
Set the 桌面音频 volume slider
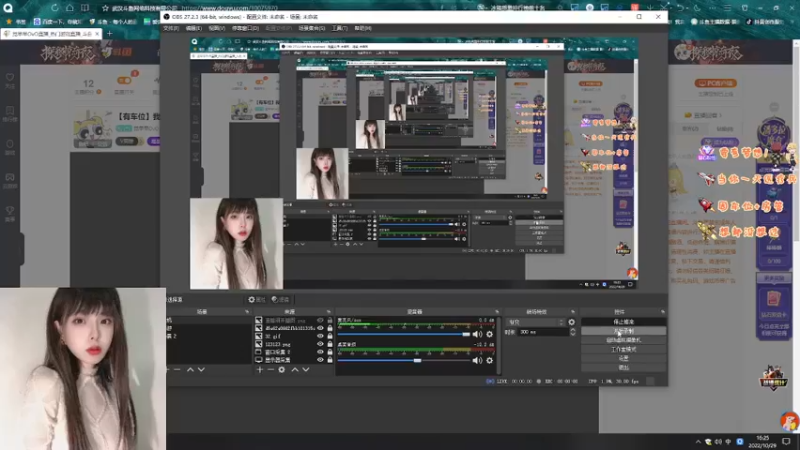pos(404,360)
